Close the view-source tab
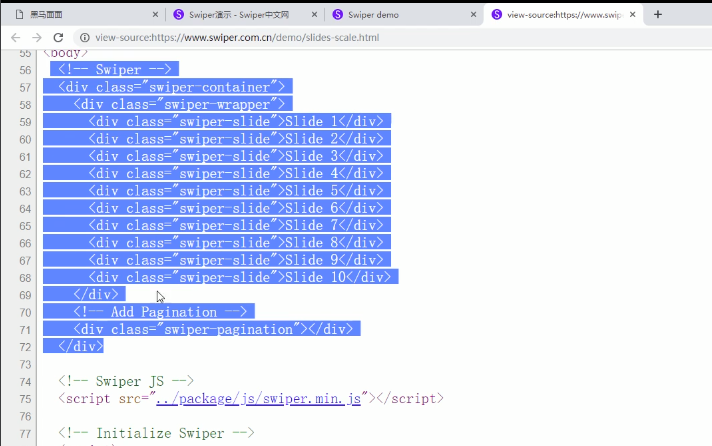This screenshot has height=446, width=712. tap(633, 15)
